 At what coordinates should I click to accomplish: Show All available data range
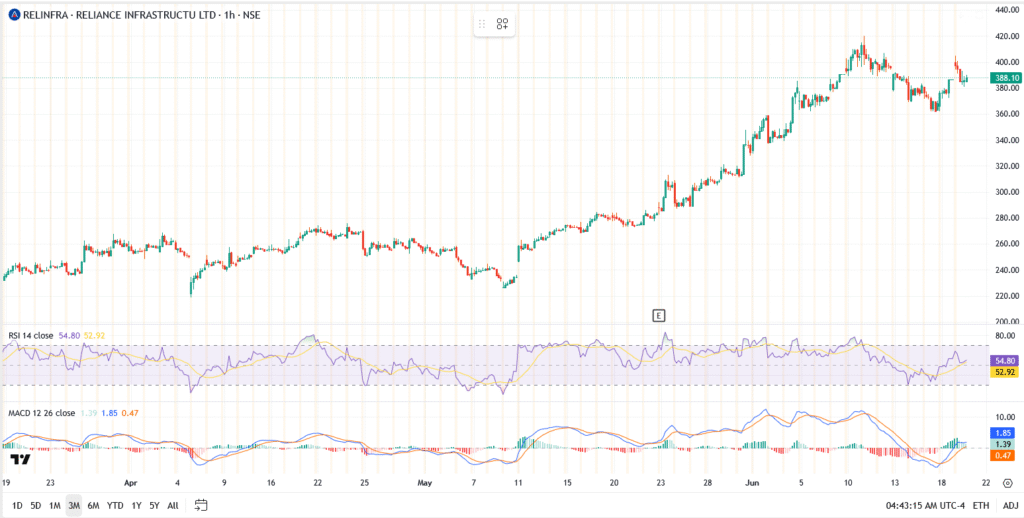click(173, 505)
